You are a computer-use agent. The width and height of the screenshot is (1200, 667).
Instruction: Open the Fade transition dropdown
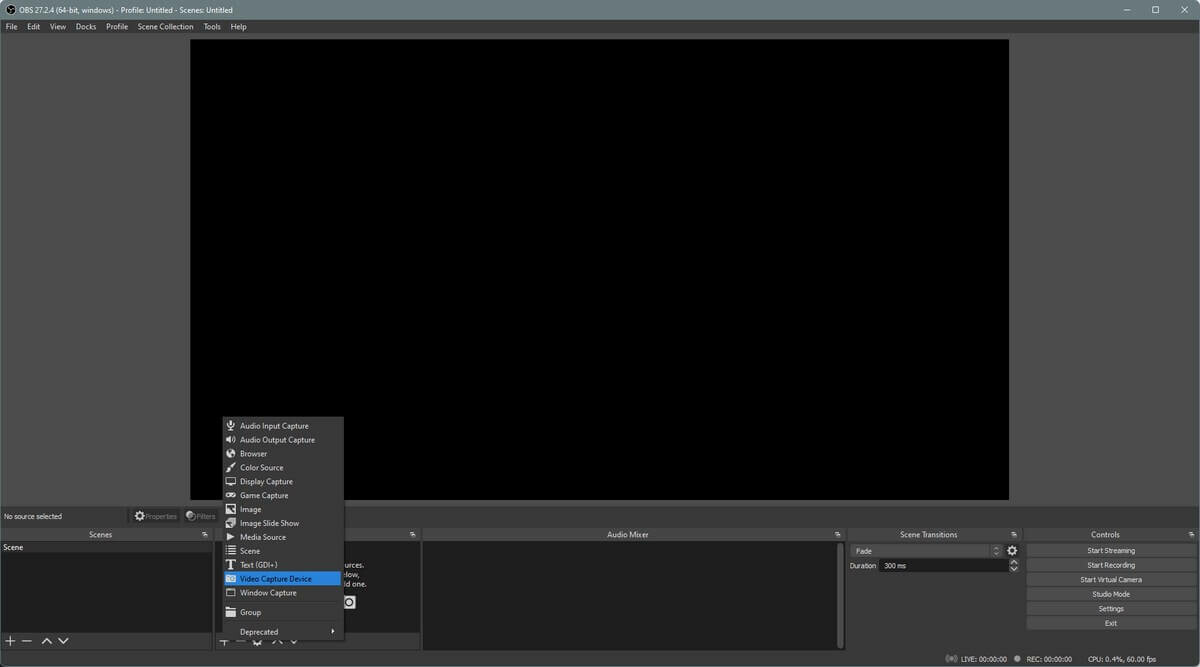coord(925,551)
